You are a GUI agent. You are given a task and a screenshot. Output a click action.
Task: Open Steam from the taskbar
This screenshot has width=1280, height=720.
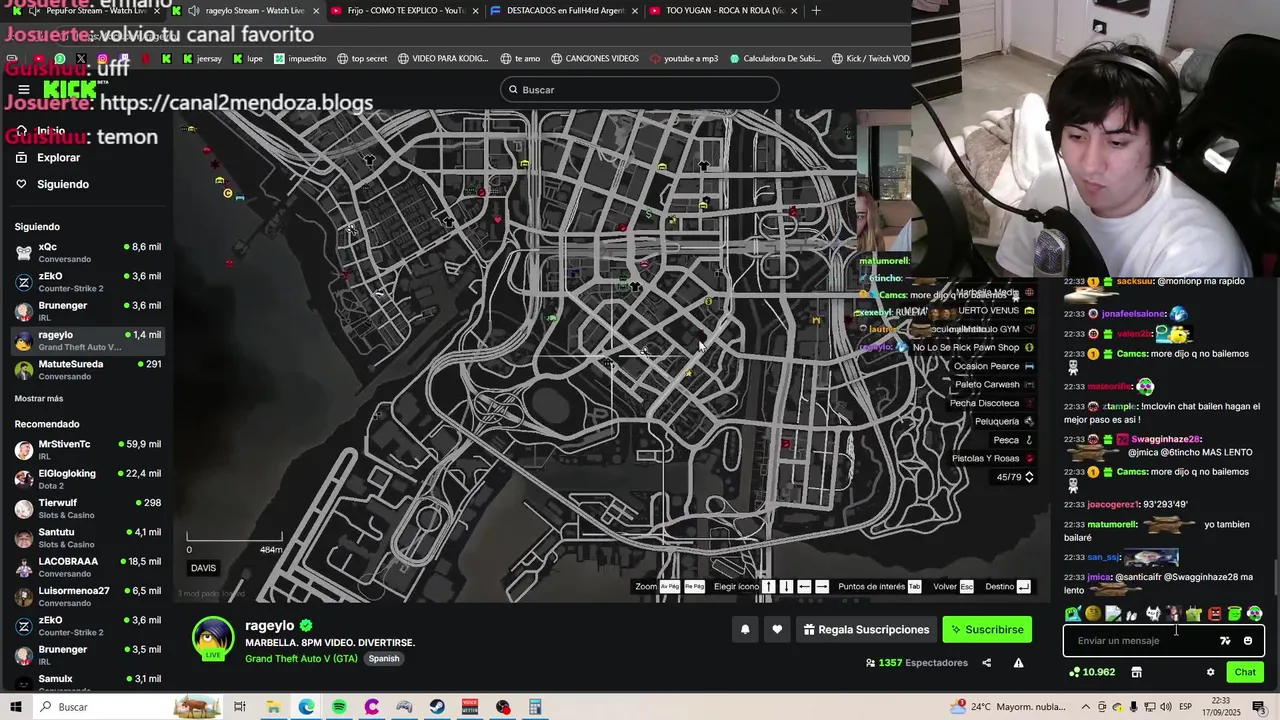tap(437, 707)
